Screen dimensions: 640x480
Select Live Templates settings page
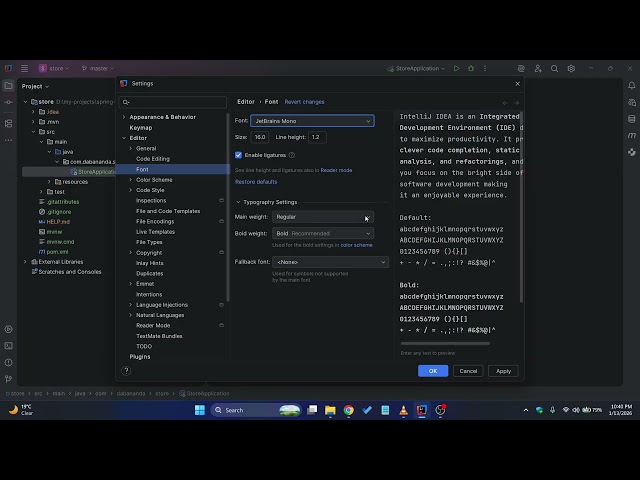pos(156,231)
